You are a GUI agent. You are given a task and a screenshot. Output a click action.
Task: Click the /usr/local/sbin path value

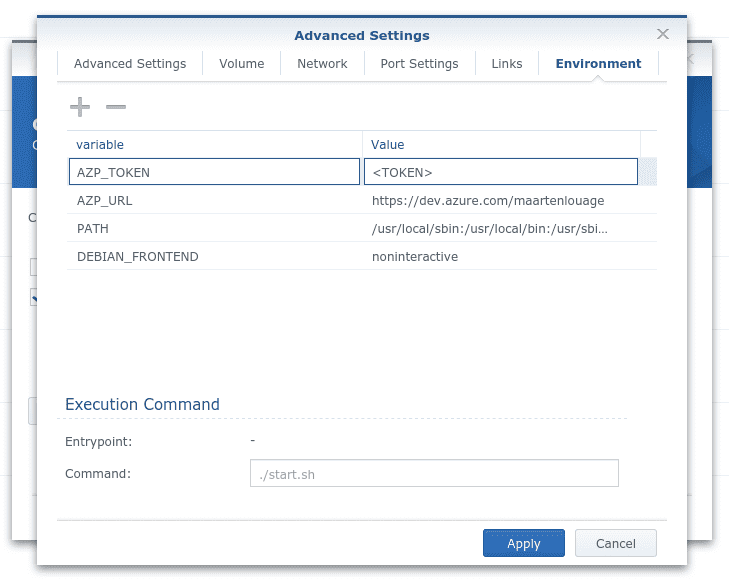(490, 228)
